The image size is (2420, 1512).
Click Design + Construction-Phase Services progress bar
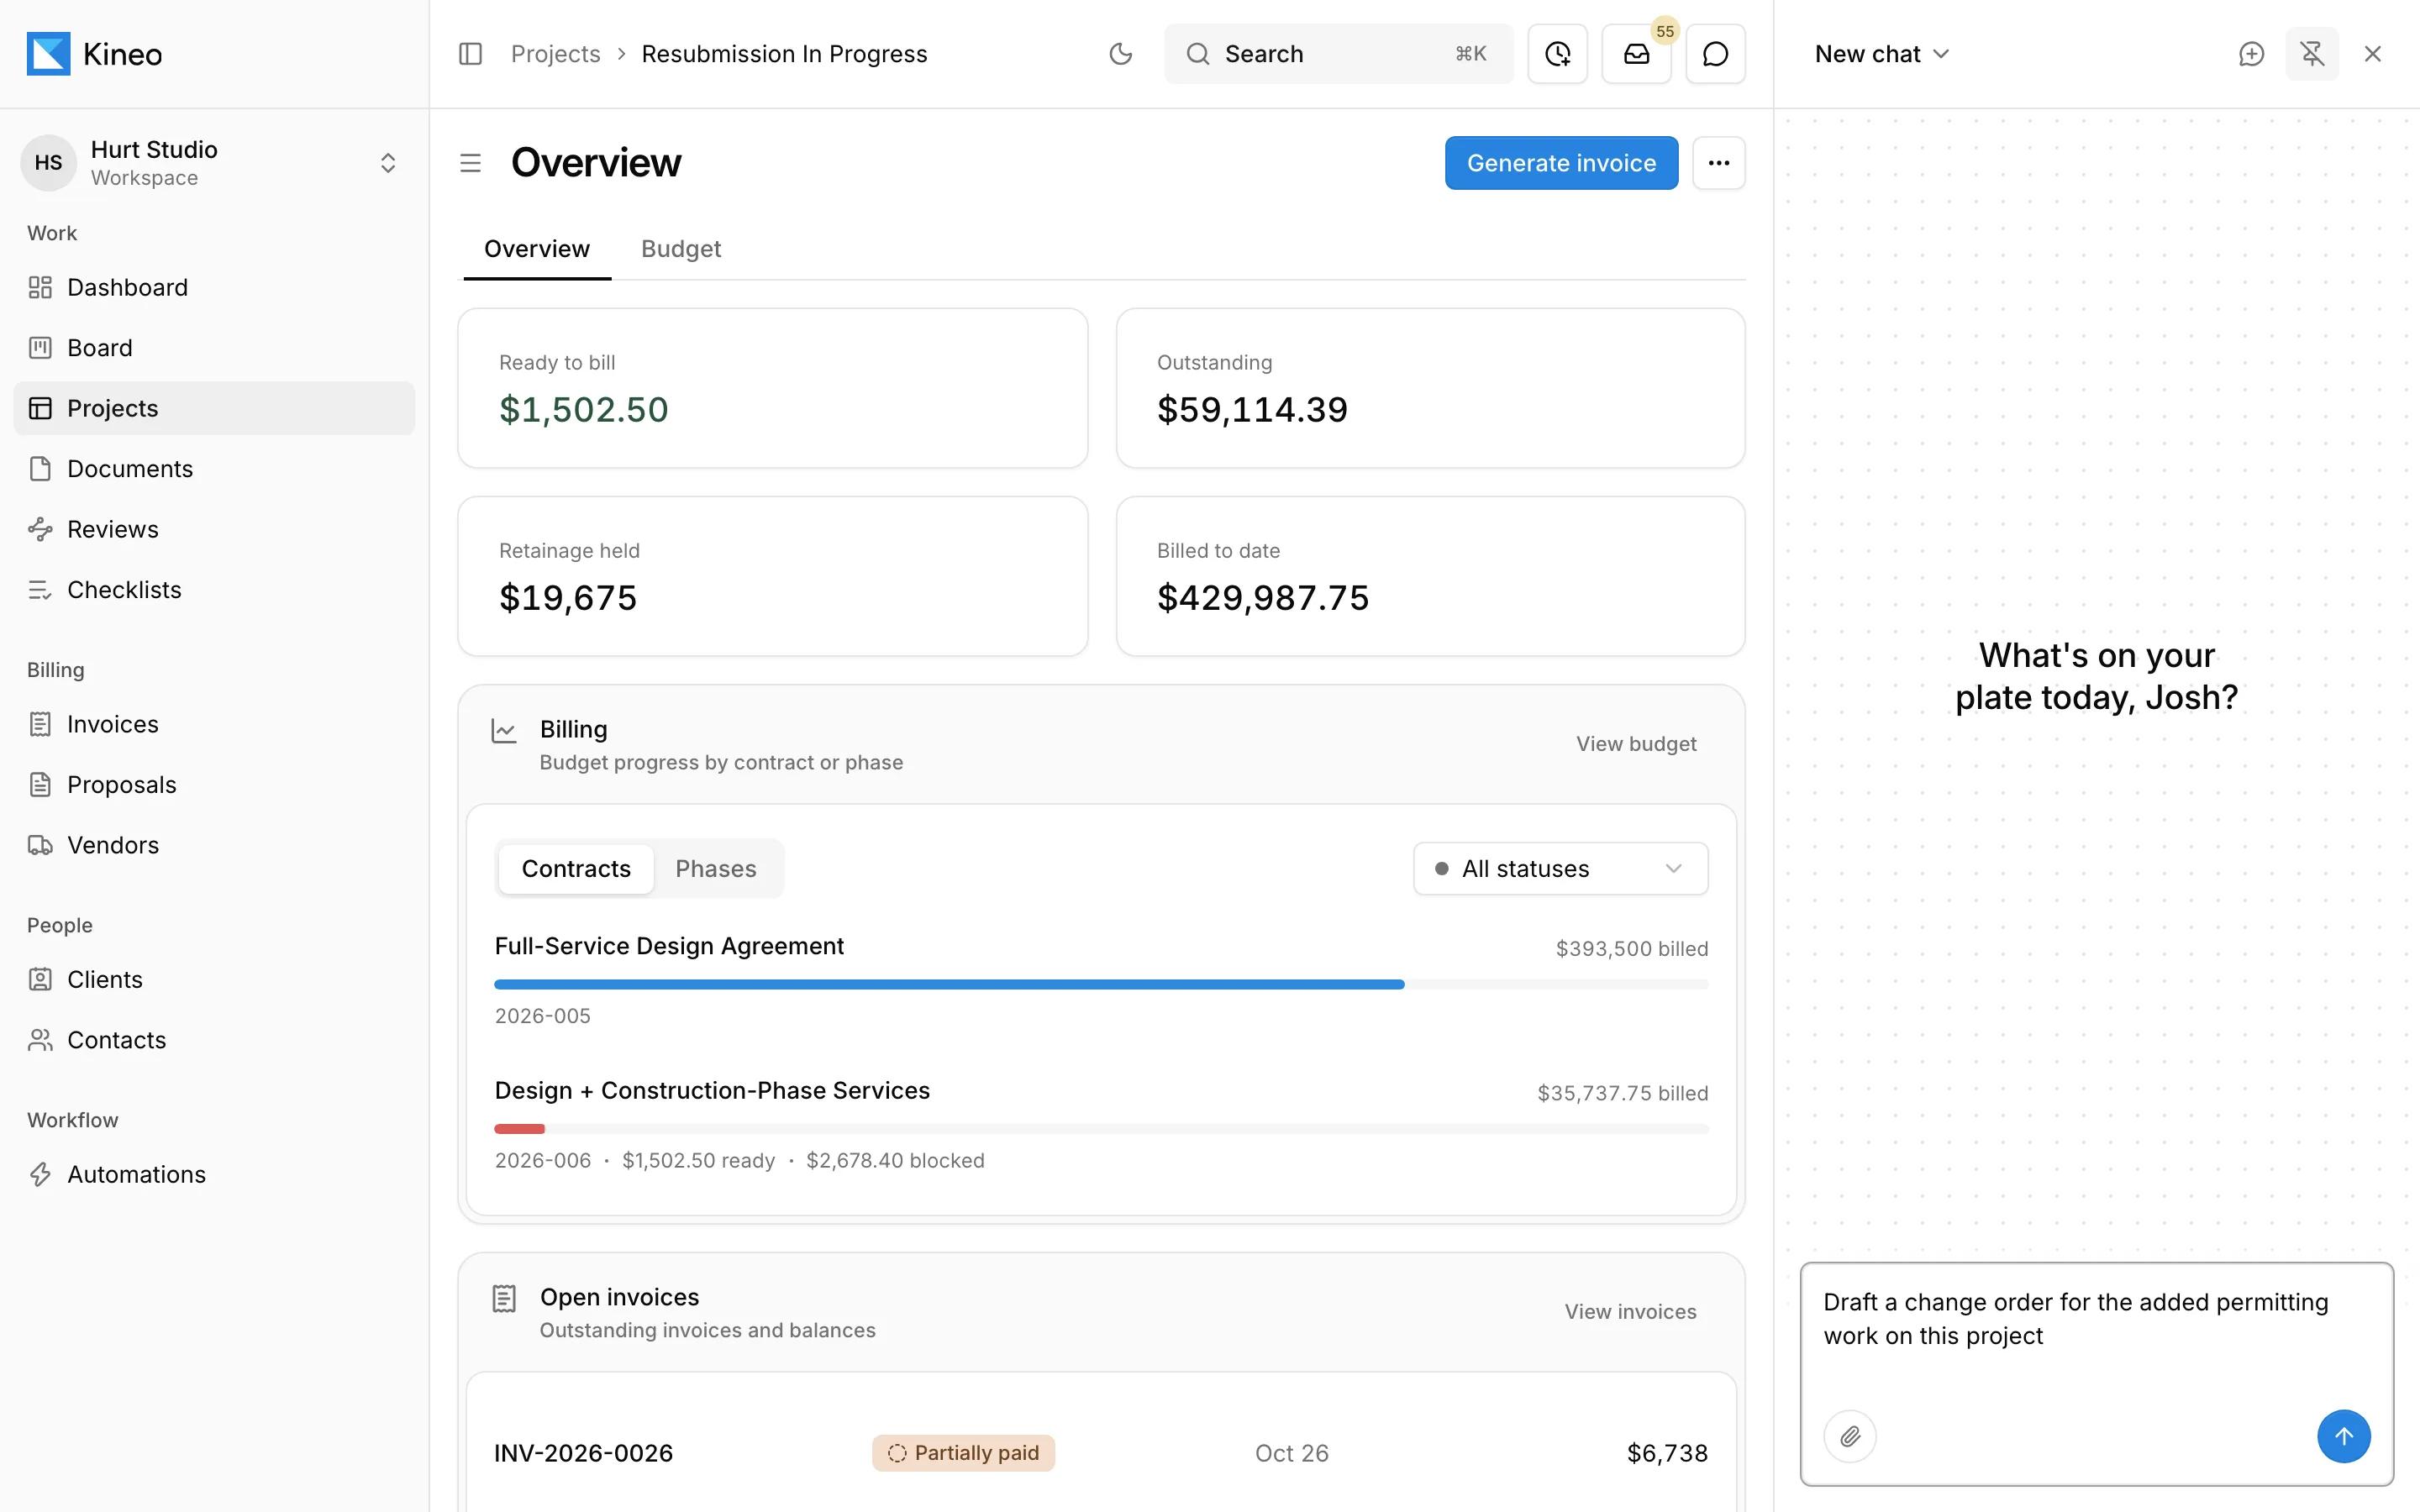pos(1101,1129)
